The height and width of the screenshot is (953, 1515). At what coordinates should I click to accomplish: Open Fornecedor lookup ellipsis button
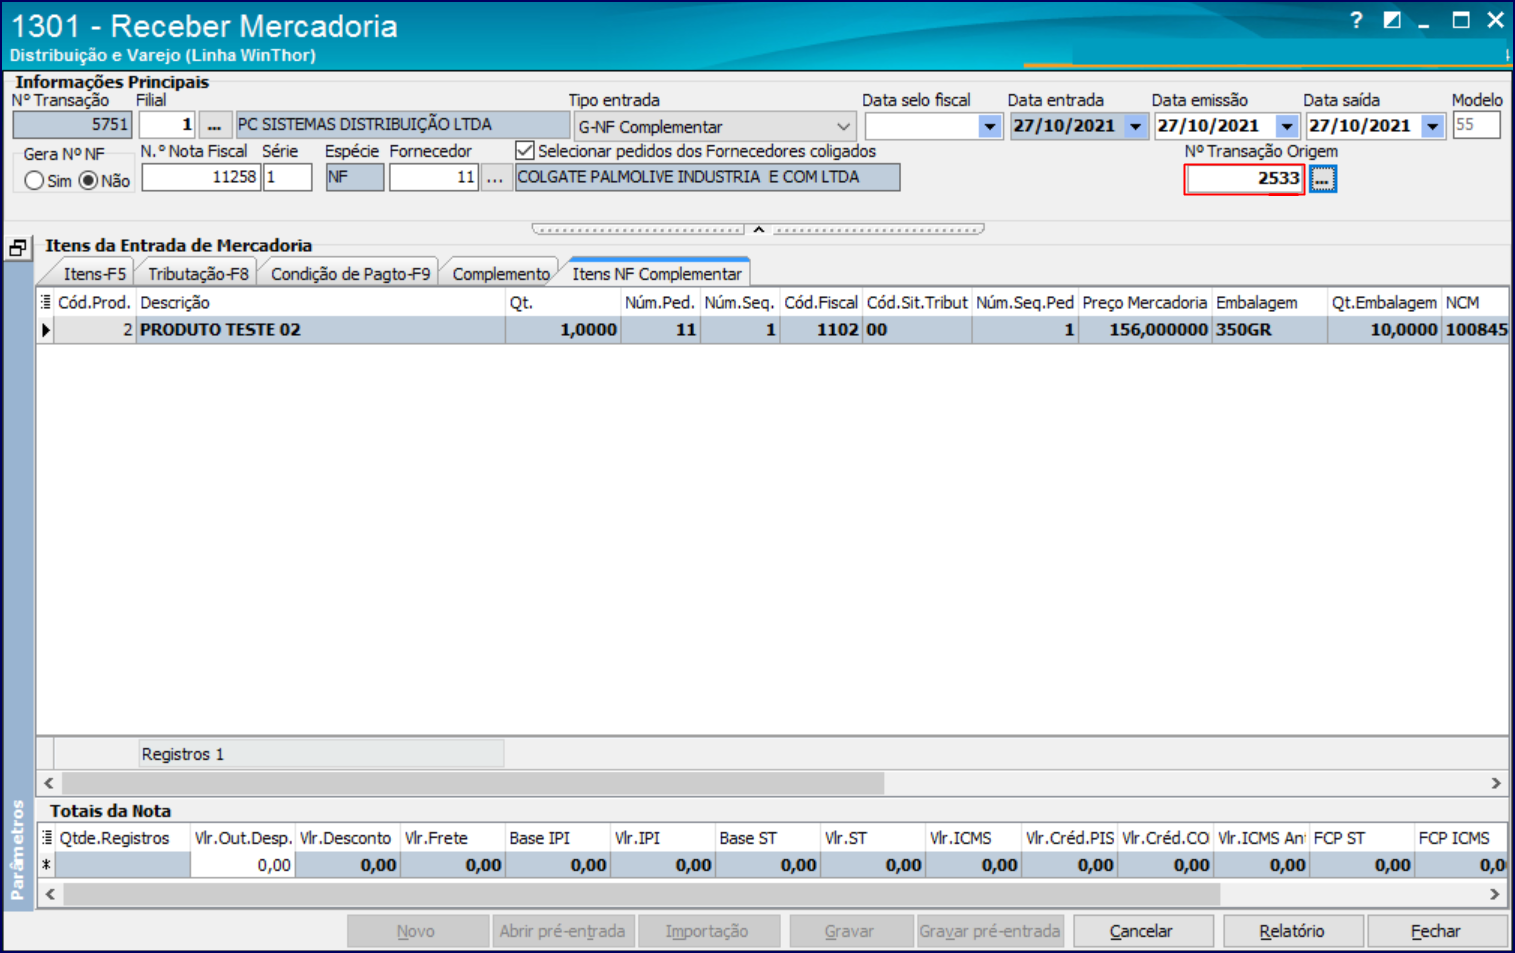click(x=494, y=178)
